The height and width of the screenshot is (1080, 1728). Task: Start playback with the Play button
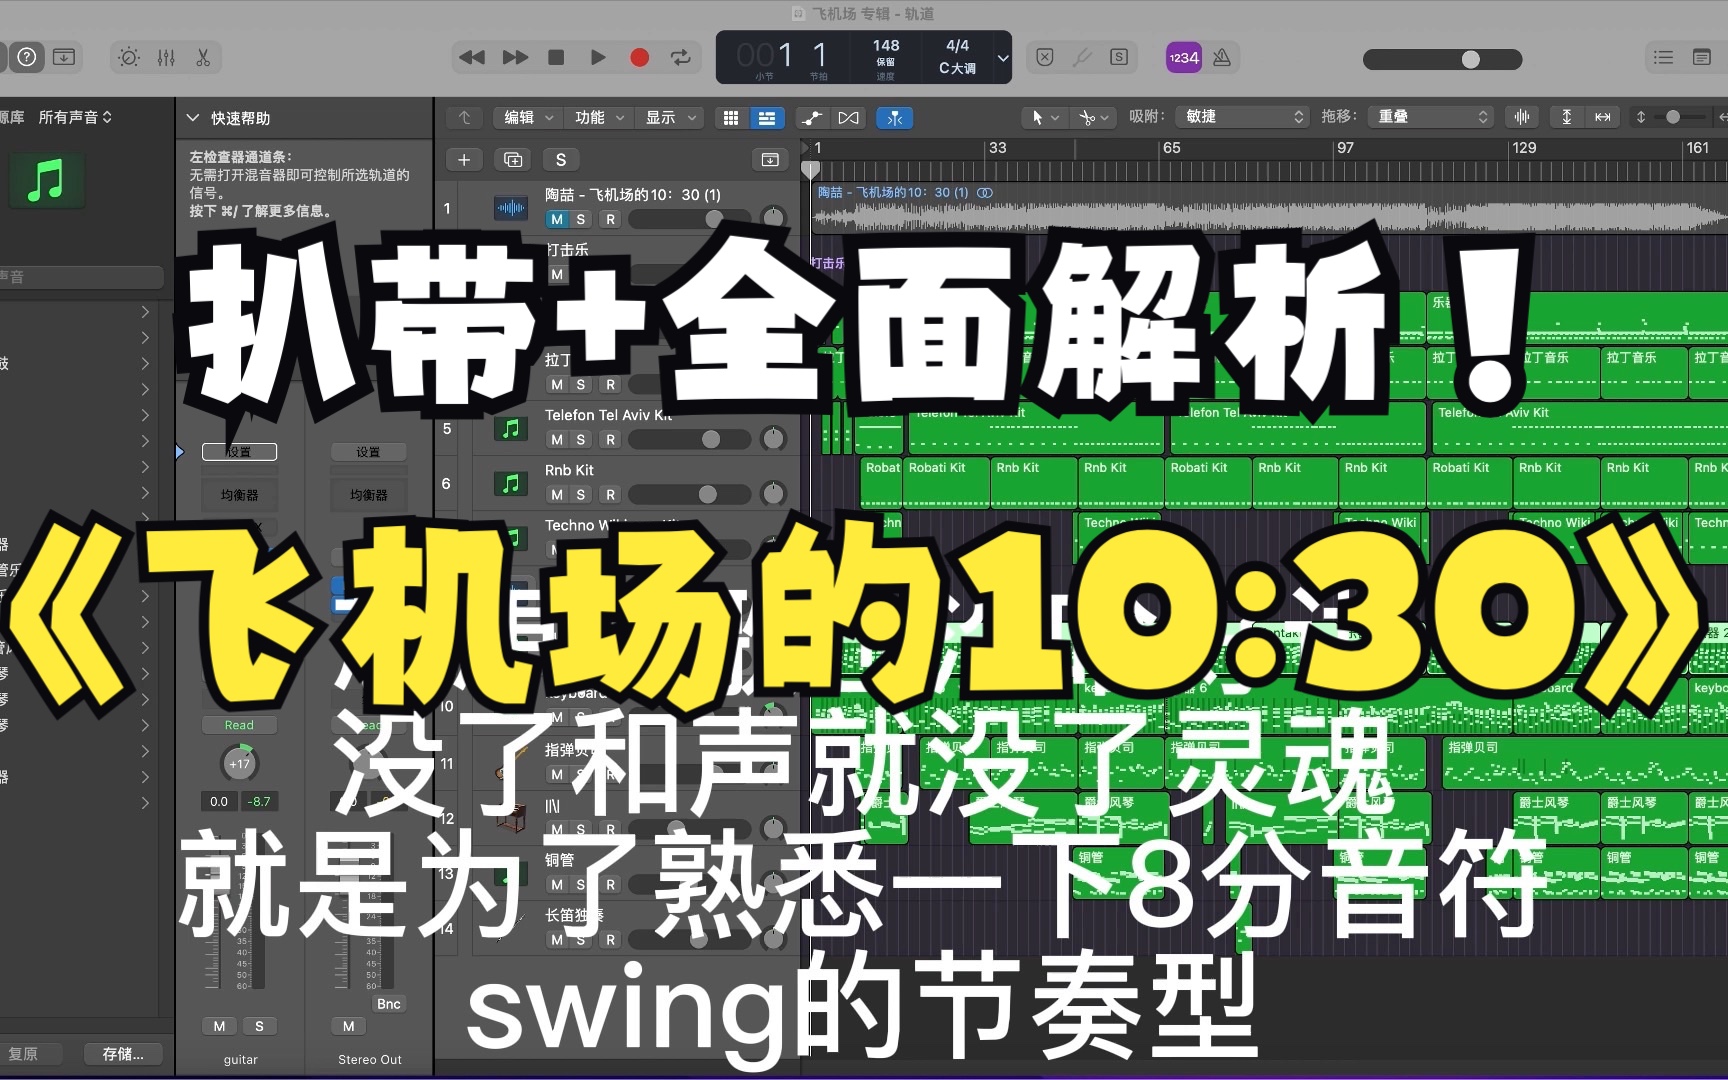[x=598, y=57]
